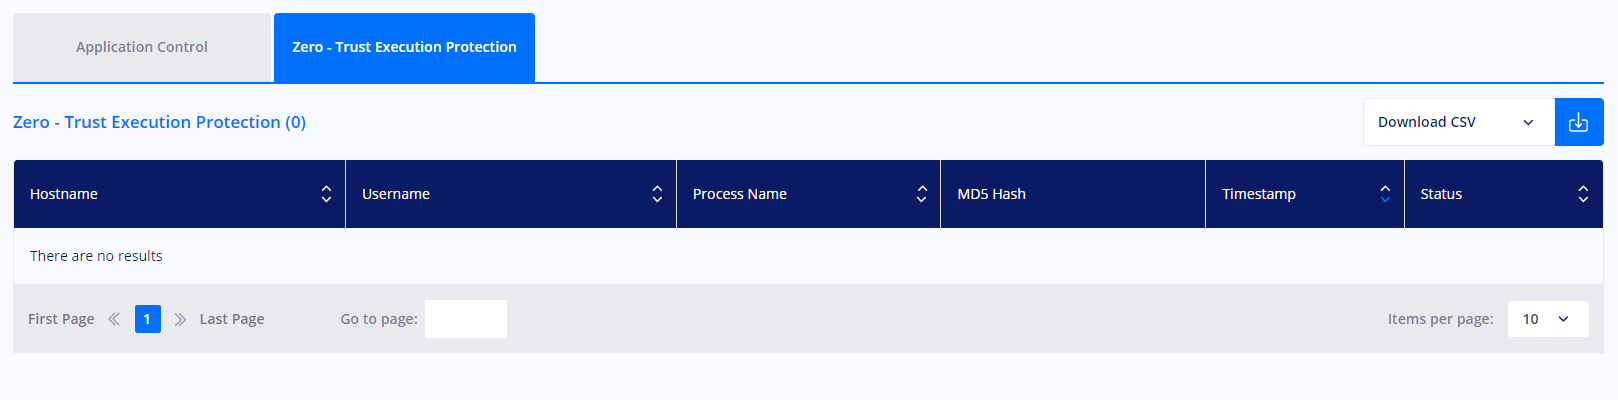
Task: Open the Download CSV dropdown
Action: 1459,122
